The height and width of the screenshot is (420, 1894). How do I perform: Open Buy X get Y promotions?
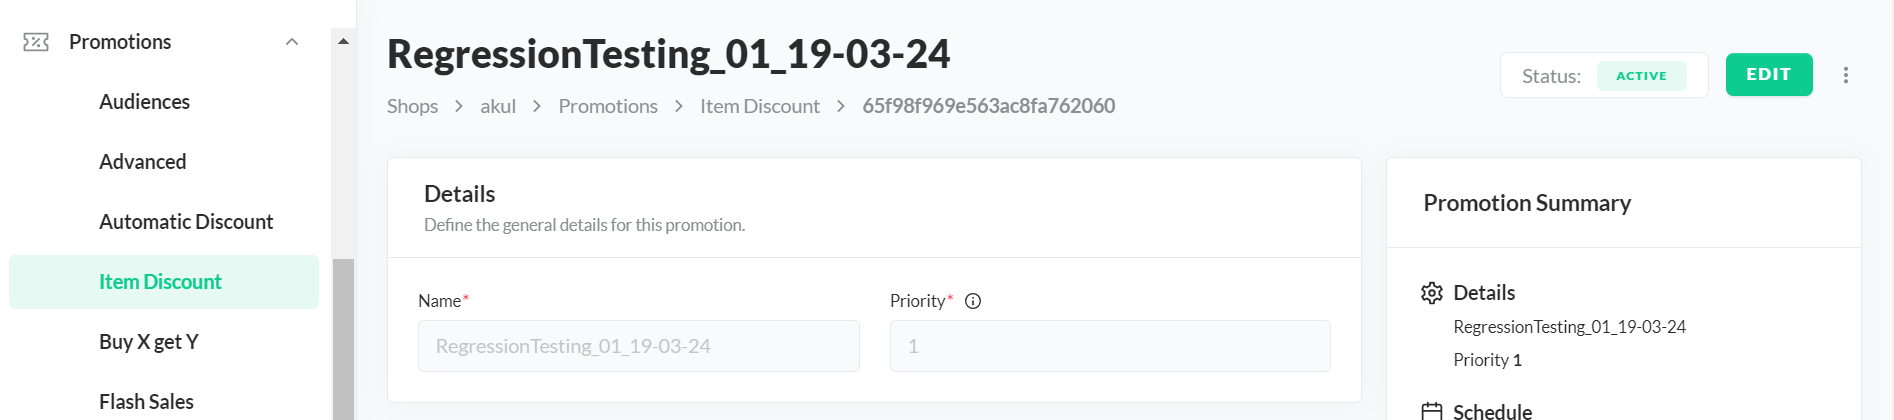coord(149,342)
